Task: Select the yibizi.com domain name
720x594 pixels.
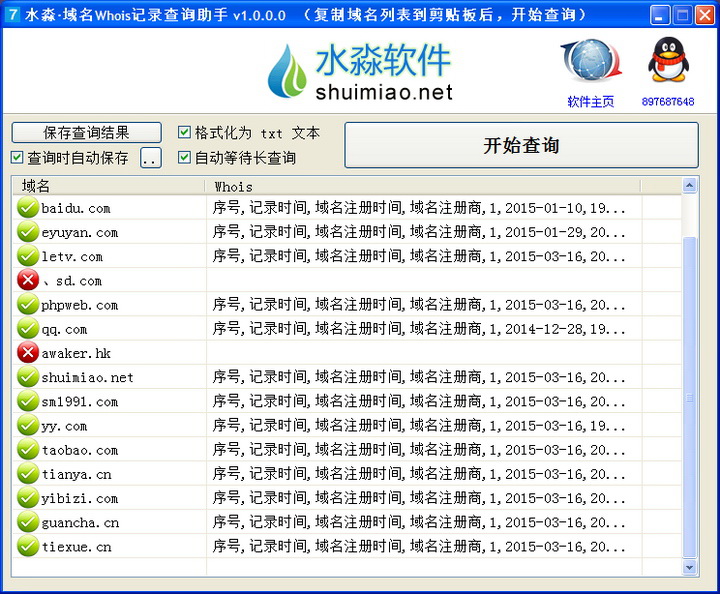Action: (79, 498)
